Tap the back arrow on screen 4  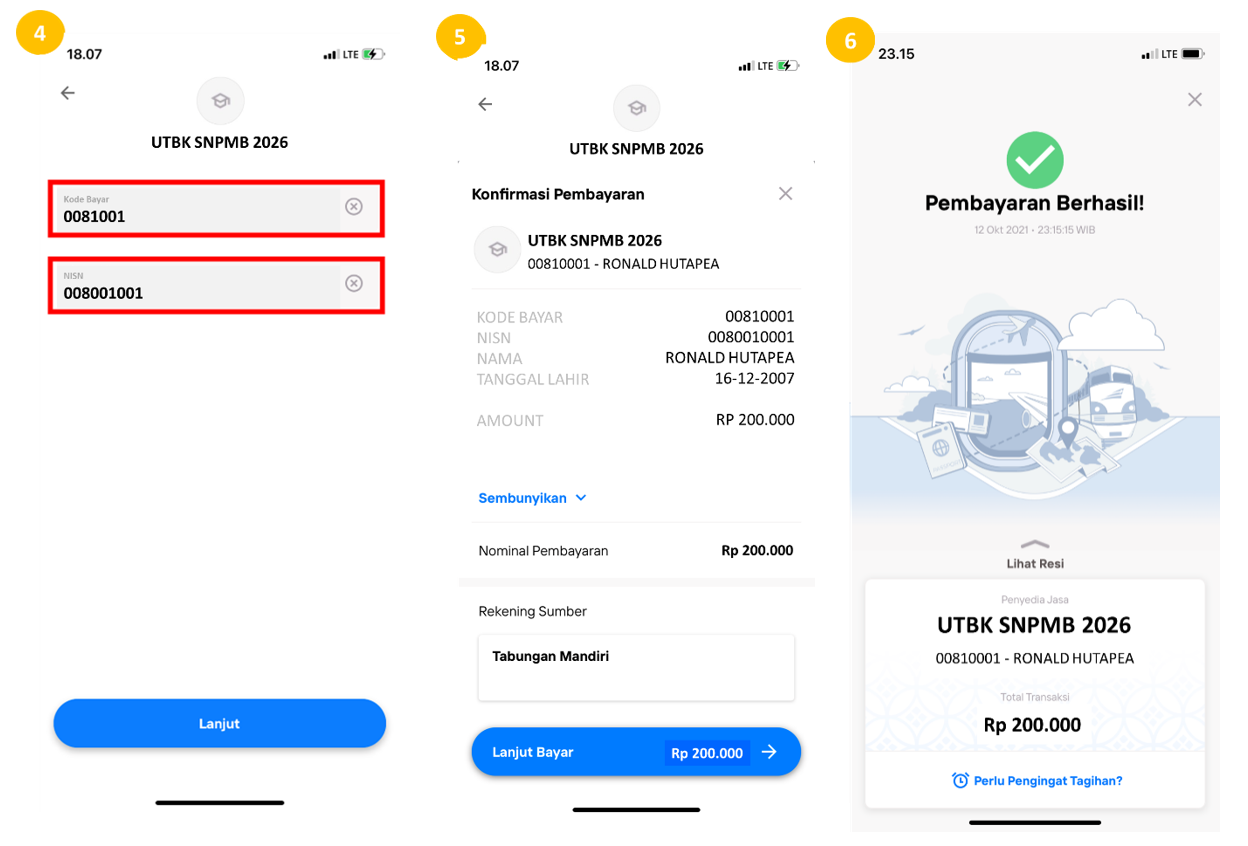pos(68,93)
